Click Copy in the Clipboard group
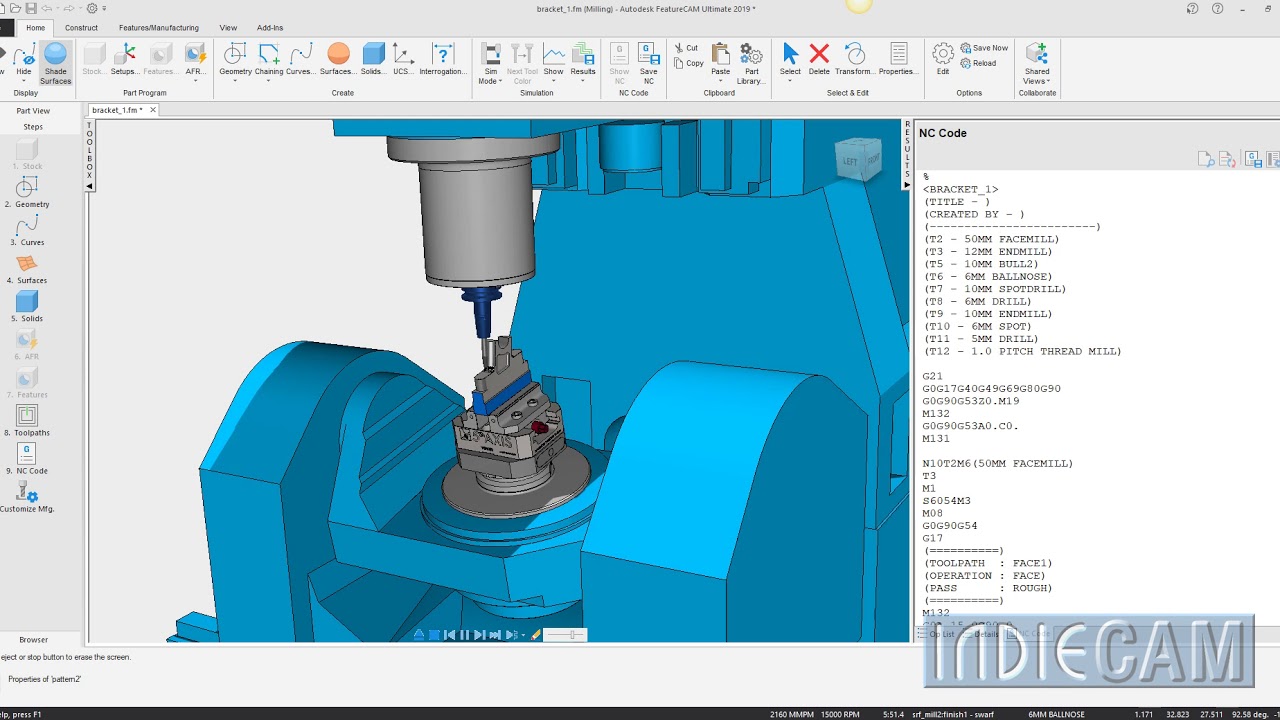This screenshot has width=1280, height=720. pyautogui.click(x=688, y=63)
